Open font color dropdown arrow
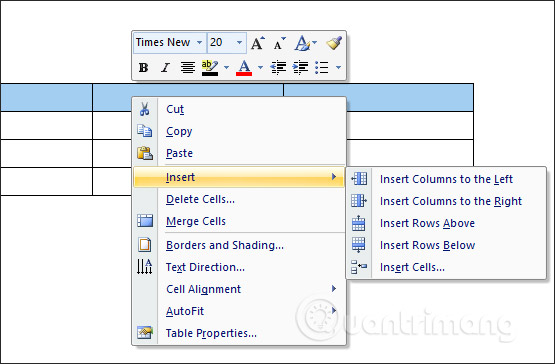 261,67
